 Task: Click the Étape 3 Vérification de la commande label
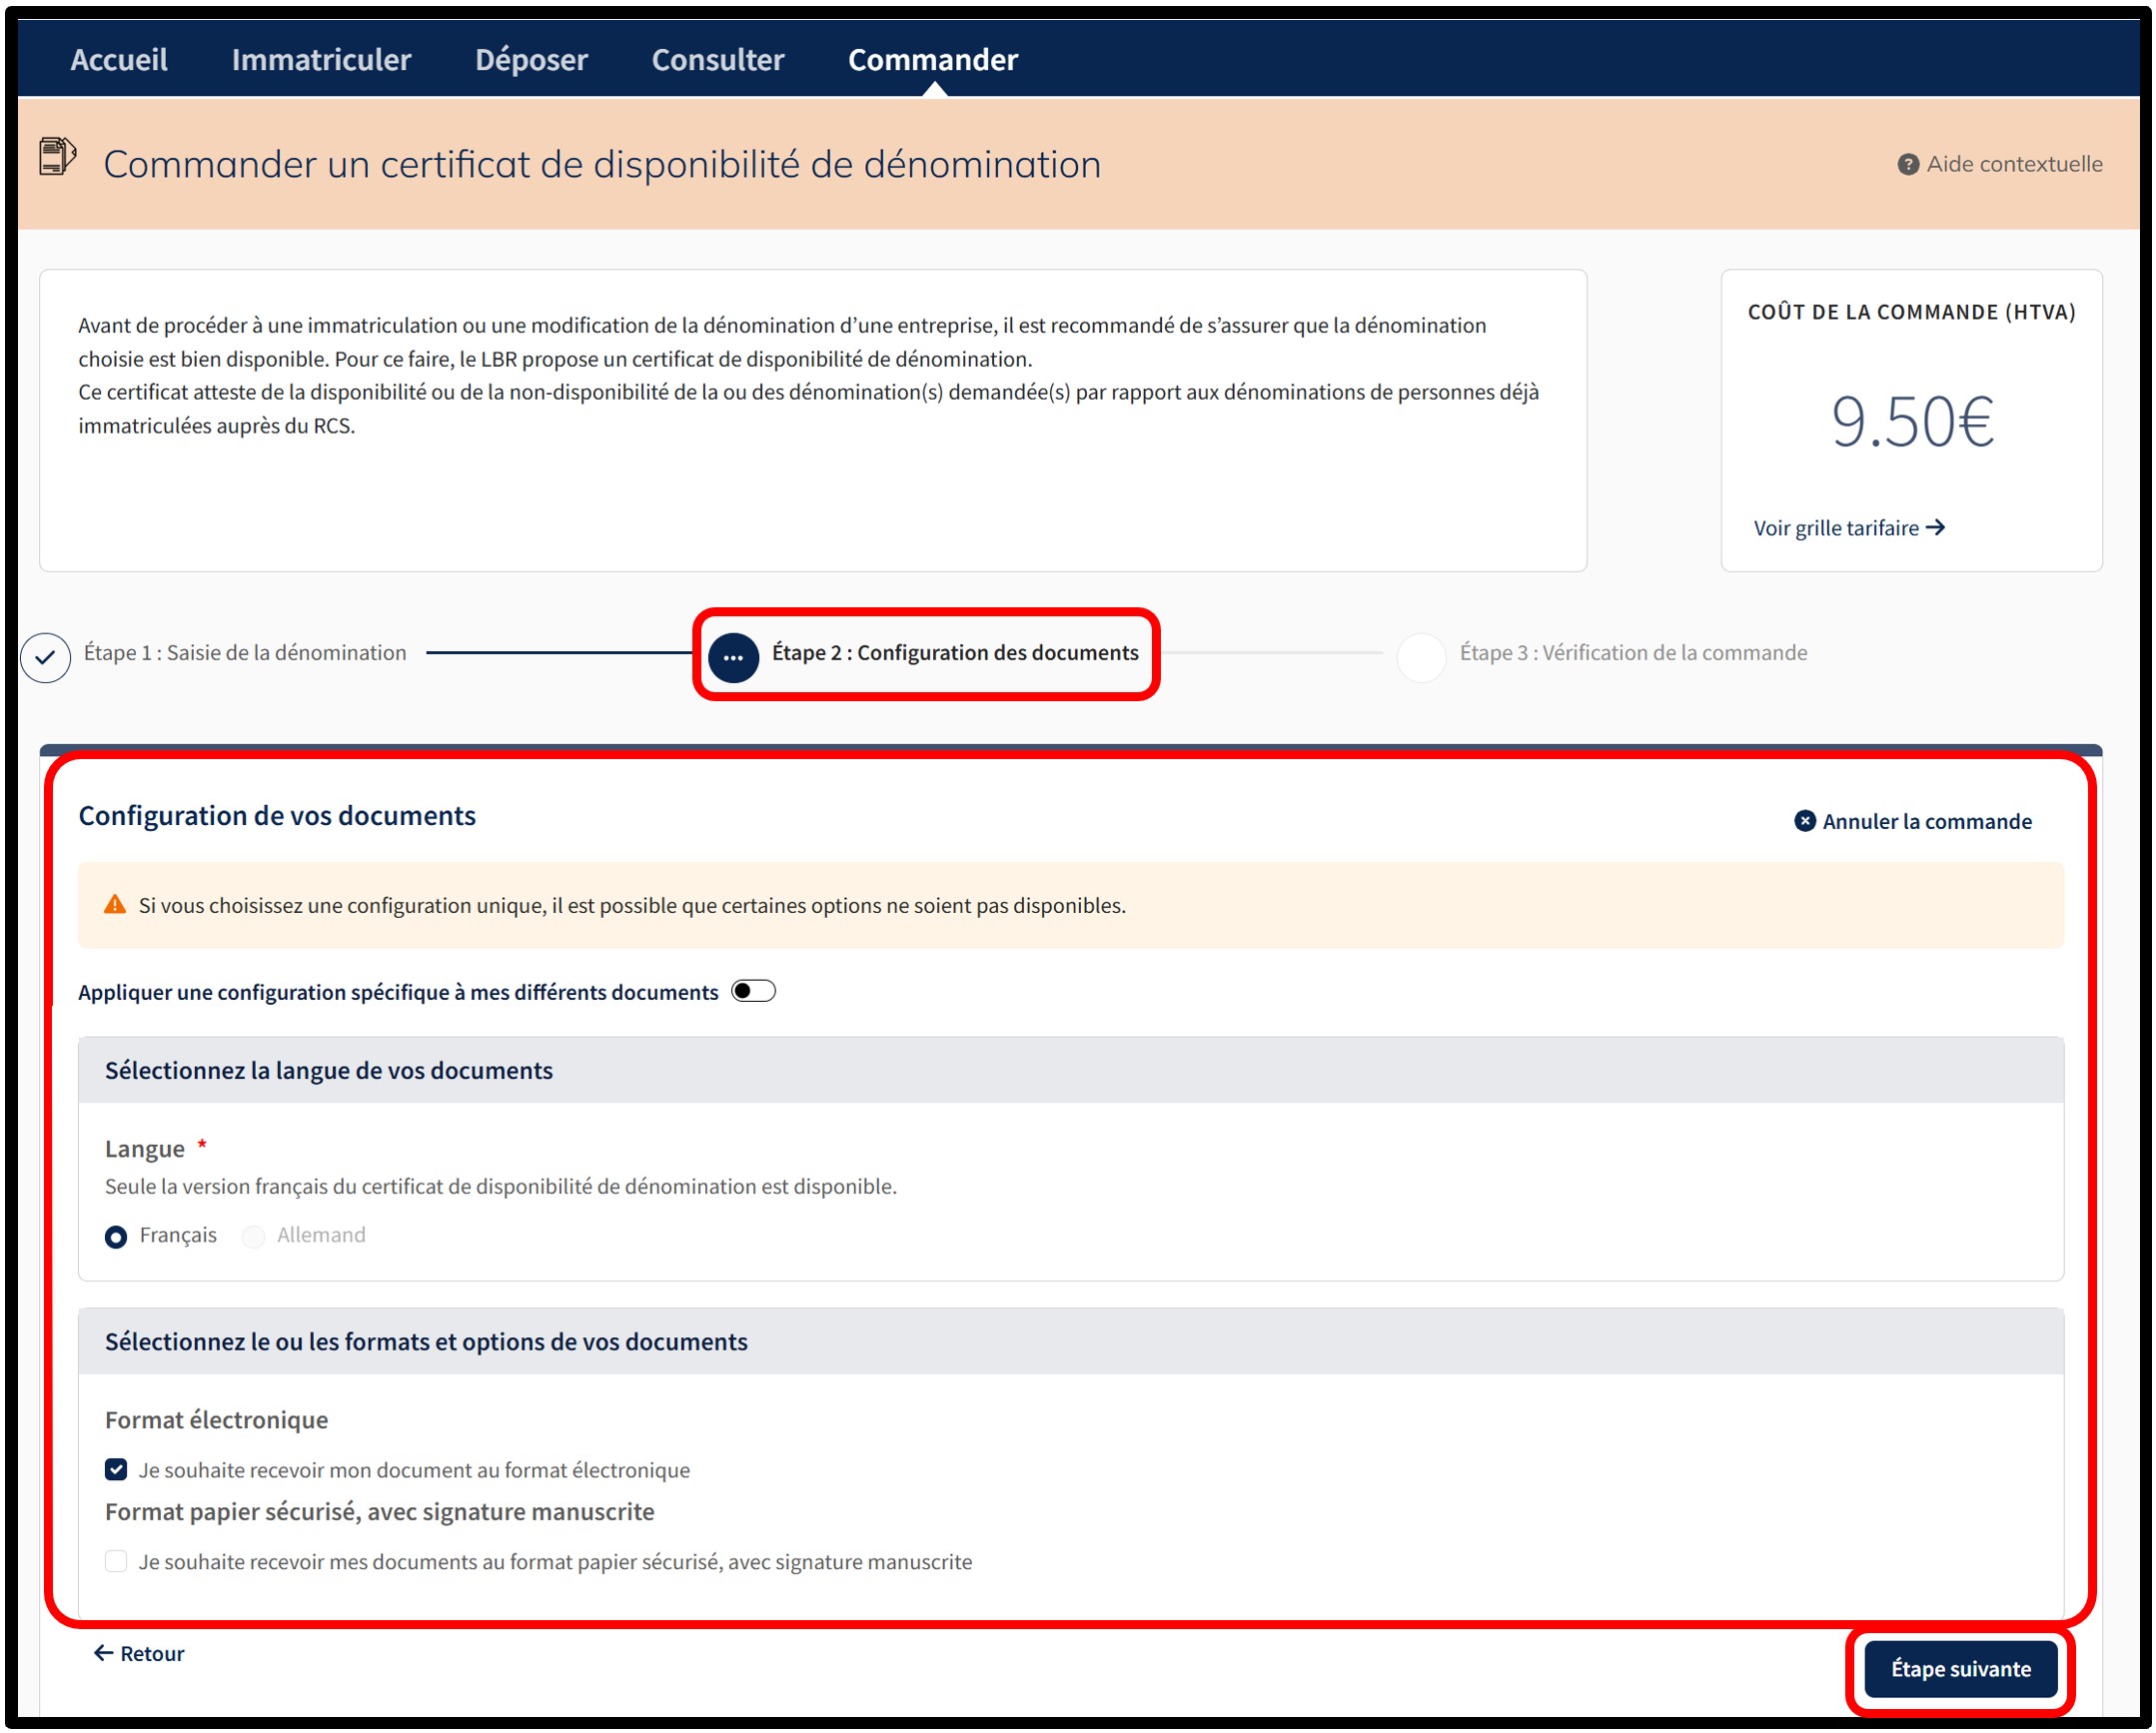point(1633,653)
